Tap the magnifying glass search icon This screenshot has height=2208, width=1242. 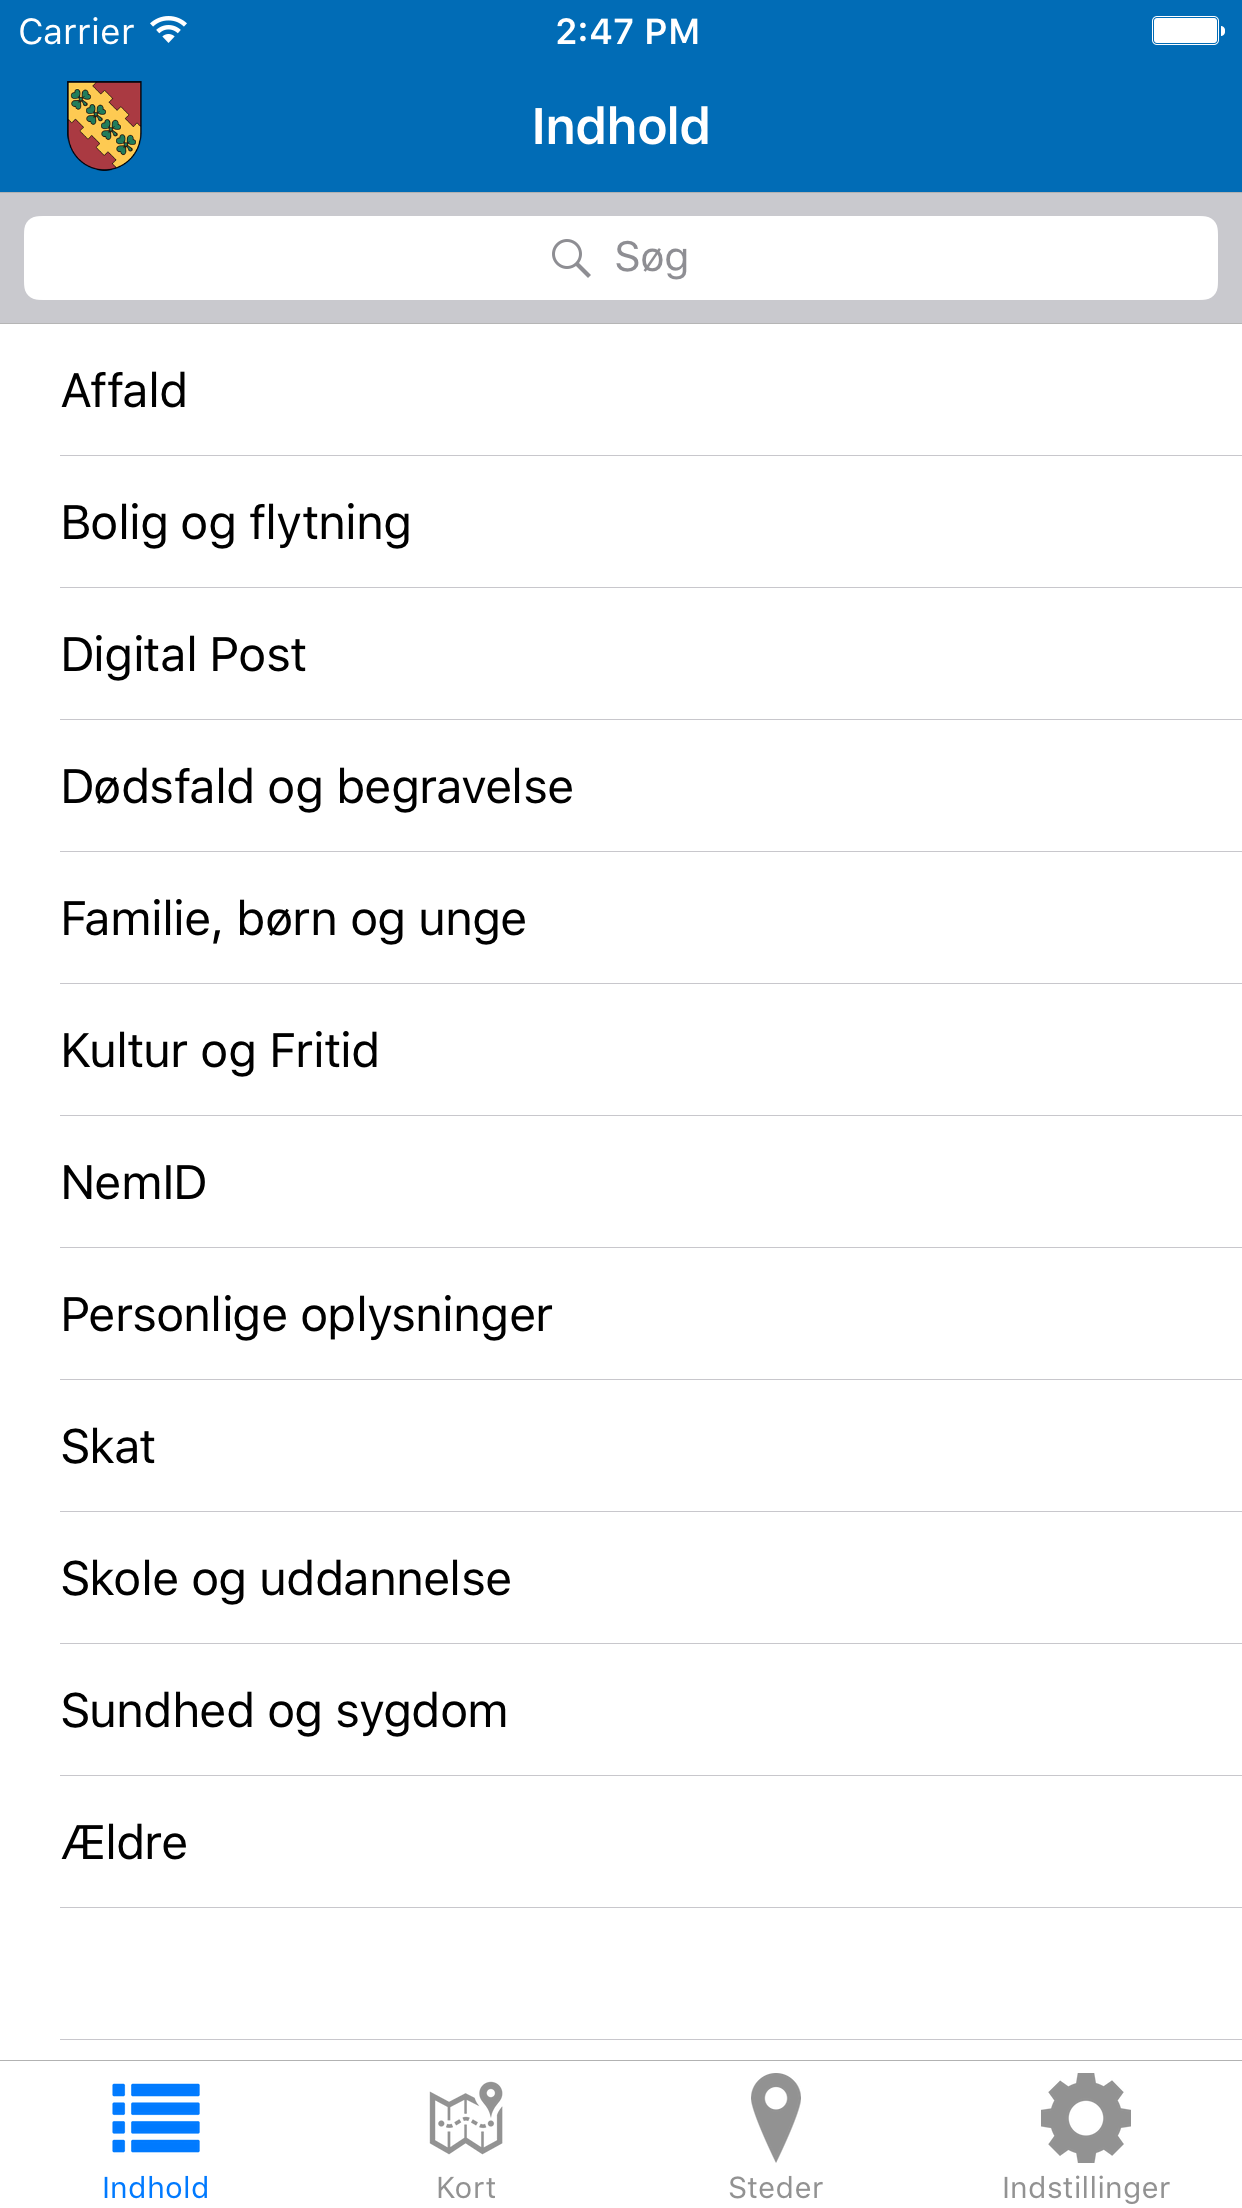(x=571, y=258)
